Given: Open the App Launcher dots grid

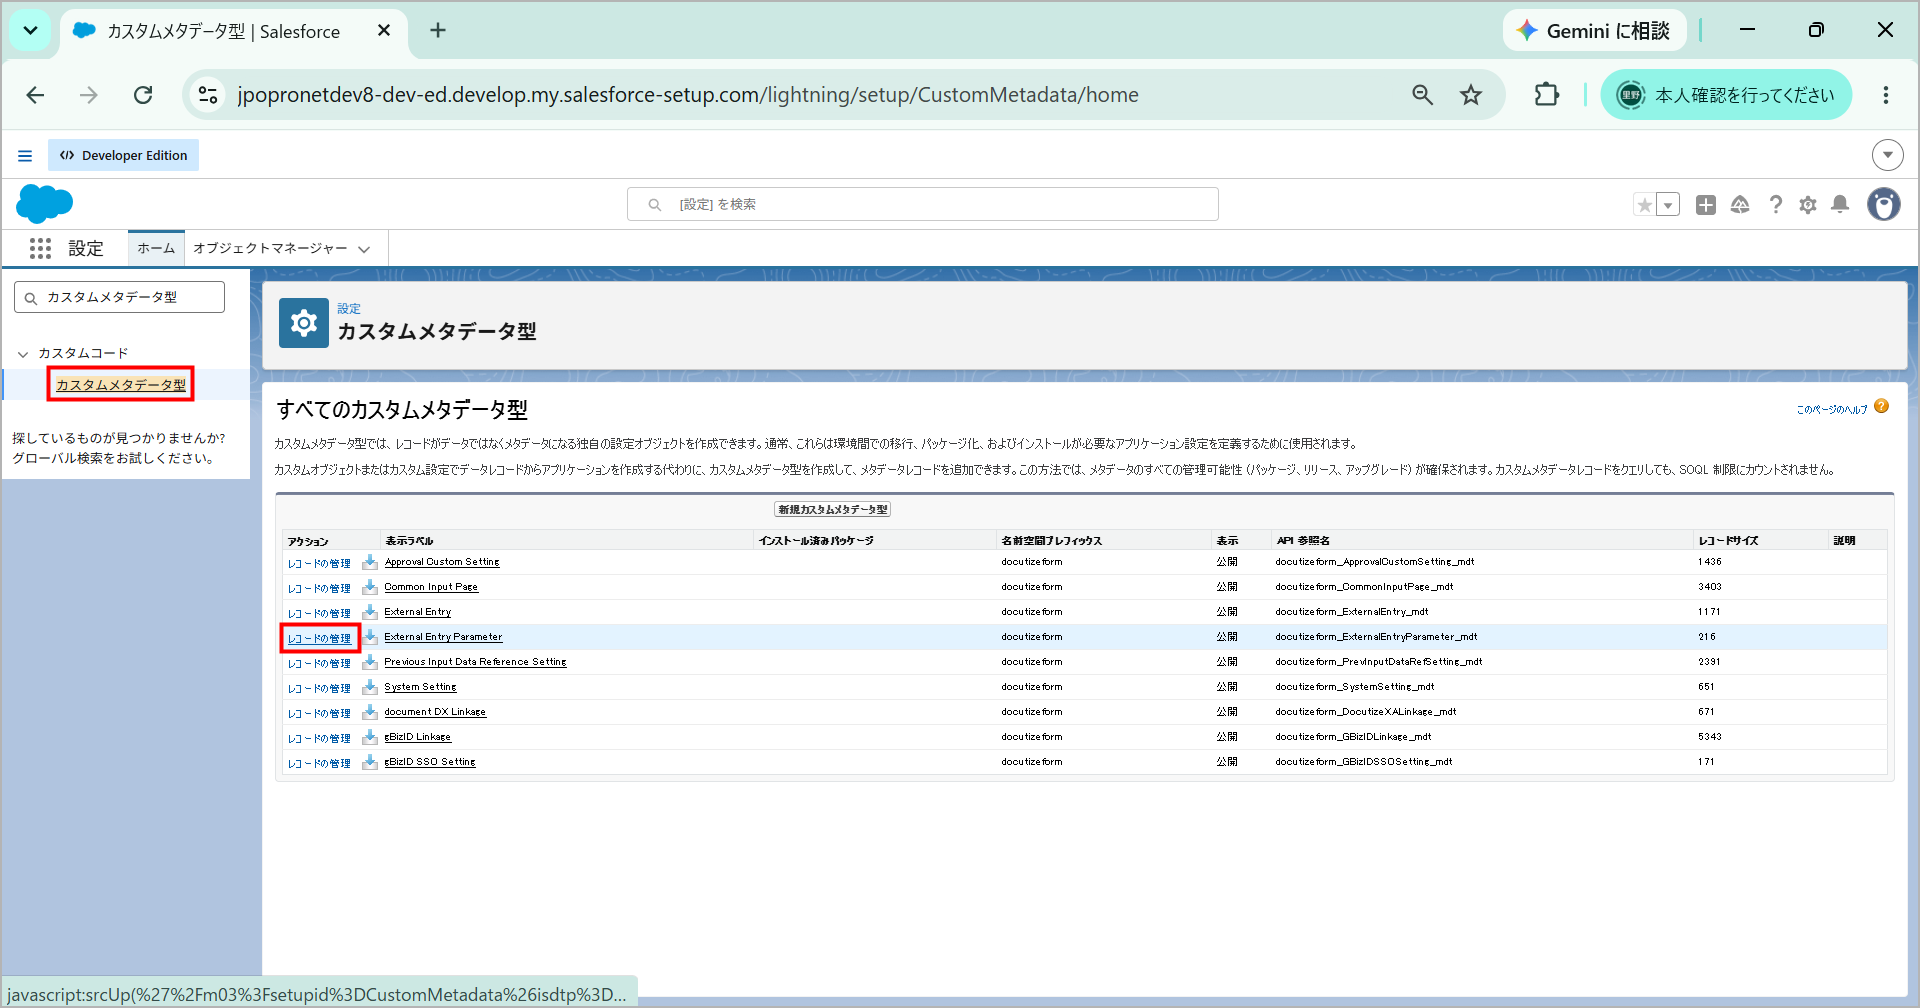Looking at the screenshot, I should tap(40, 249).
